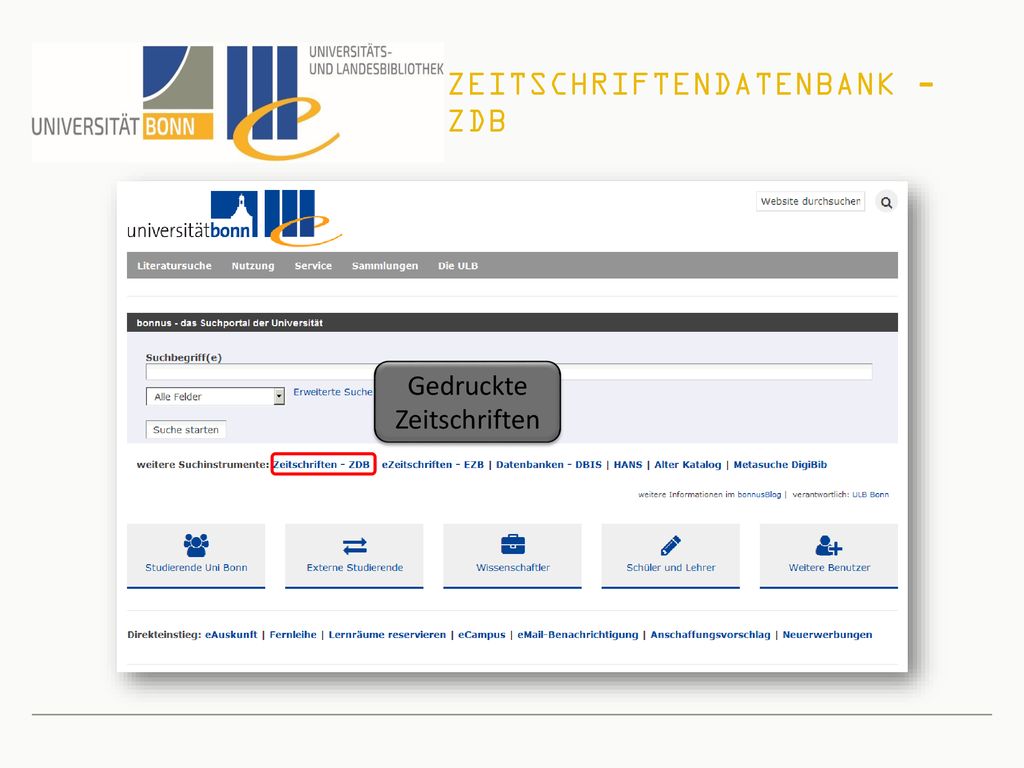Open the Service menu
1024x768 pixels.
[x=313, y=266]
